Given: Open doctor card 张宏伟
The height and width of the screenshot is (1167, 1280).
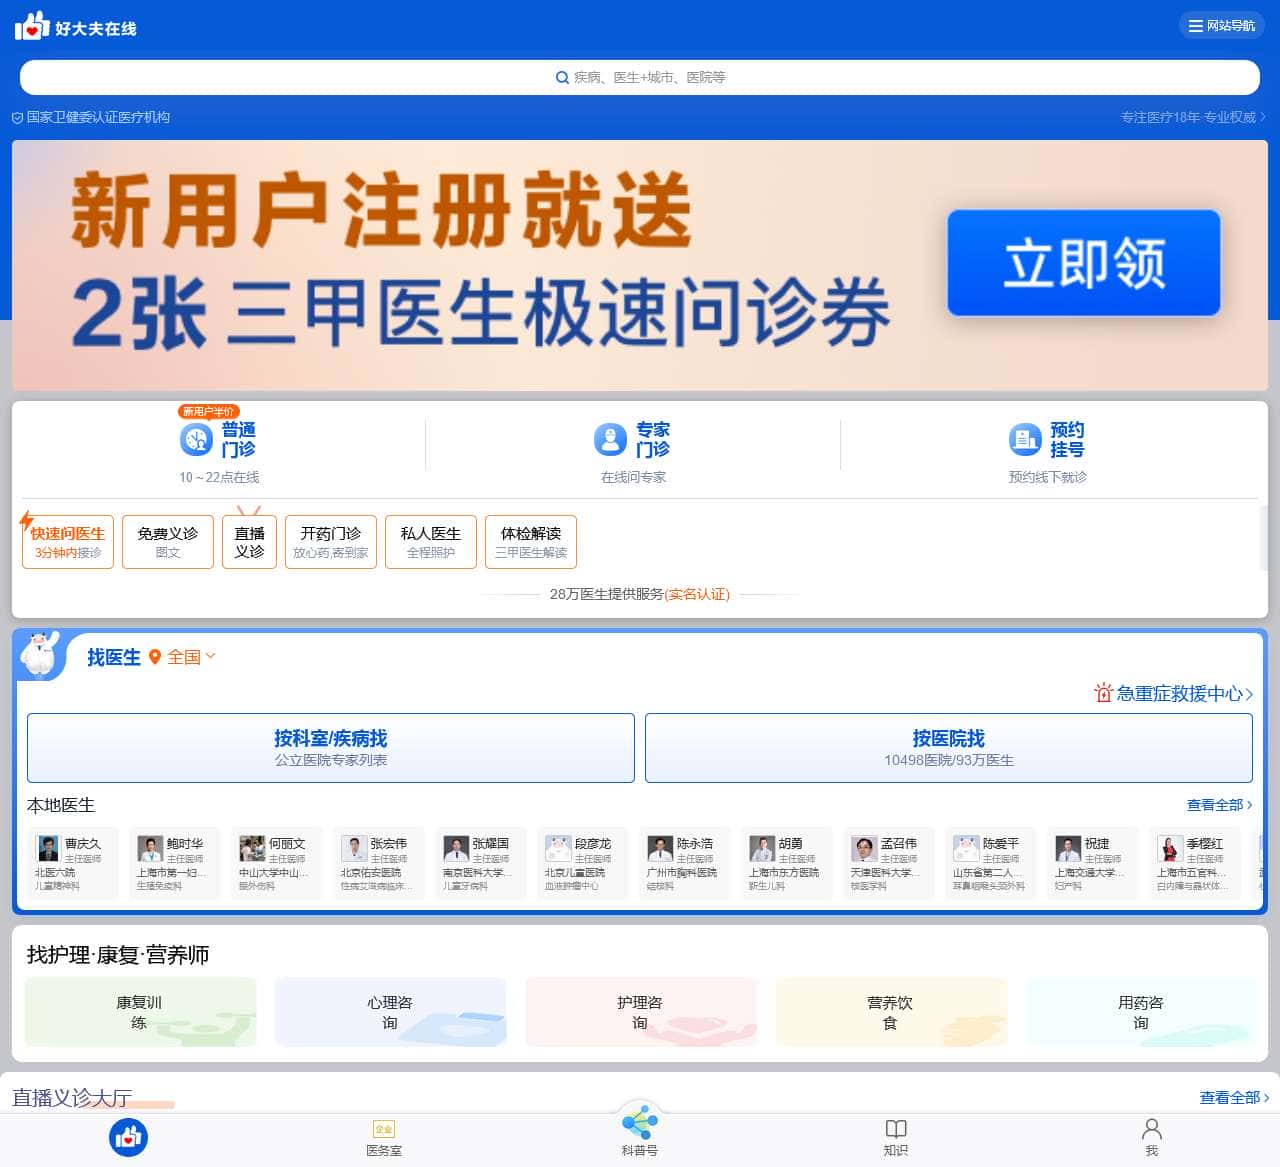Looking at the screenshot, I should (379, 863).
